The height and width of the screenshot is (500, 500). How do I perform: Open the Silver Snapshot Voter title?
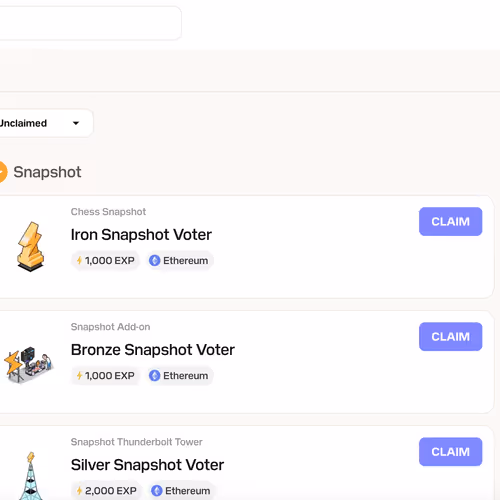point(147,465)
